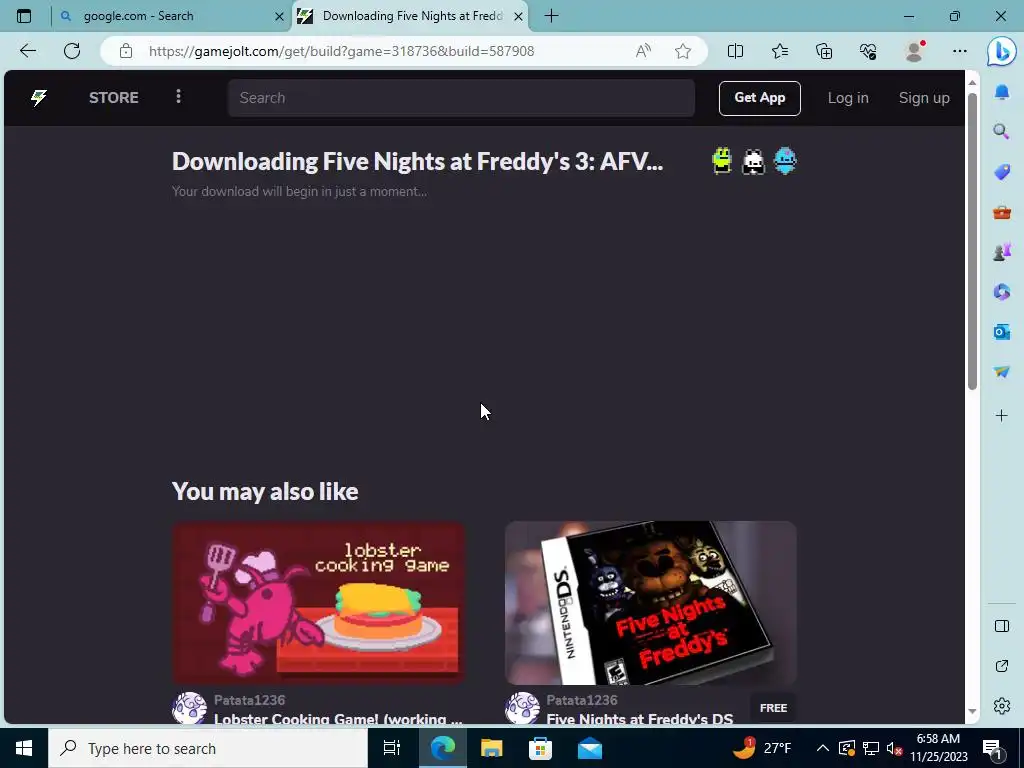Open sidebar settings gear
The height and width of the screenshot is (768, 1024).
1002,706
